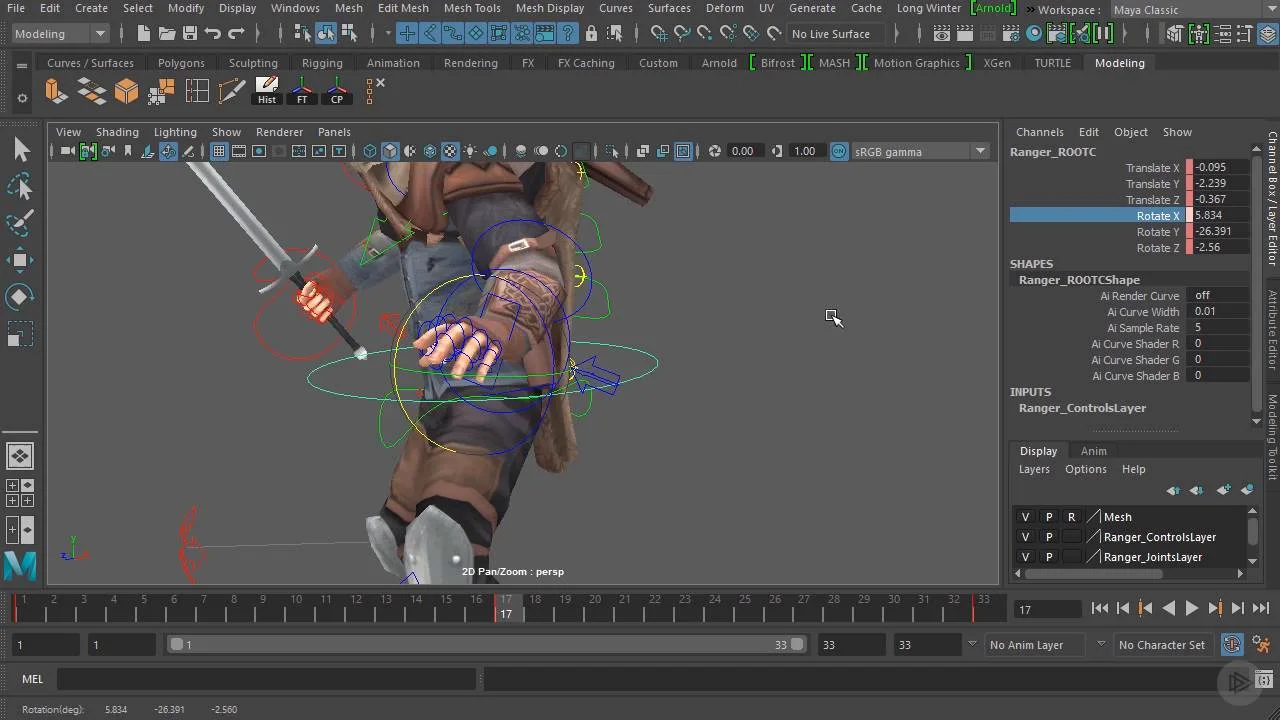Viewport: 1280px width, 720px height.
Task: Switch to the Rigging shelf tab
Action: [x=322, y=62]
